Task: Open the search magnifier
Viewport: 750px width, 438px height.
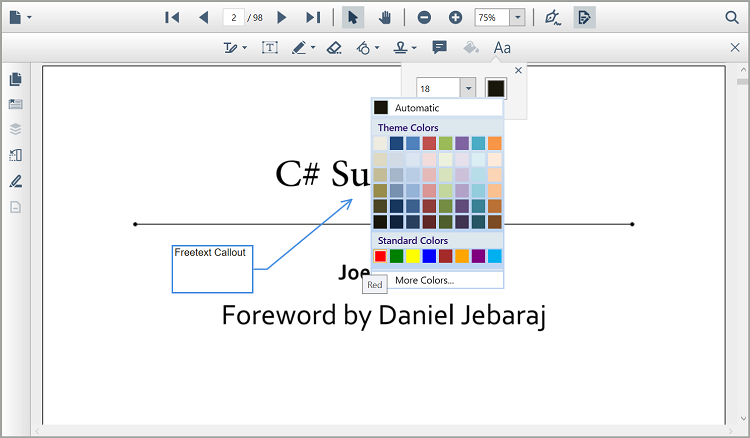Action: [731, 18]
